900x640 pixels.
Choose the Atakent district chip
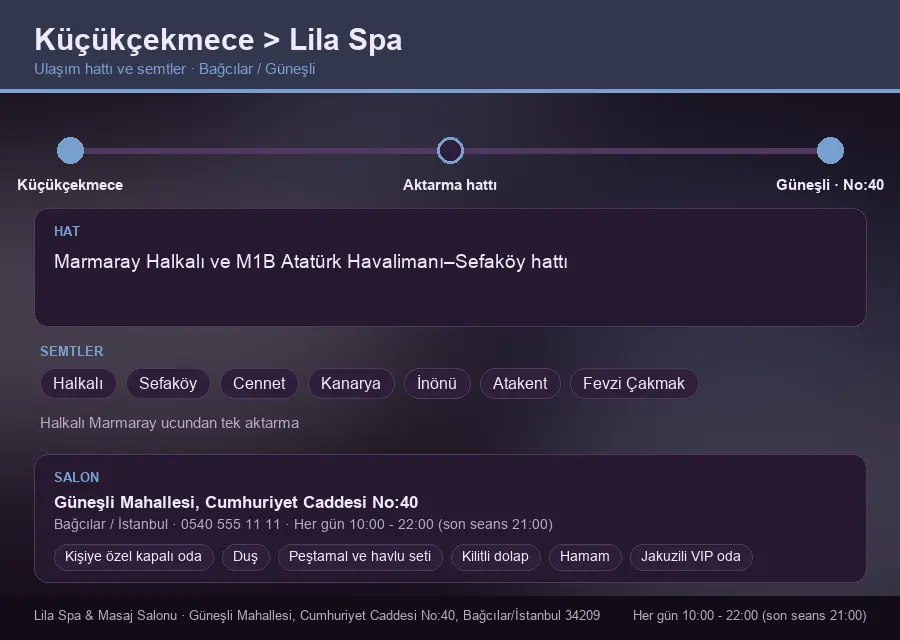[x=520, y=383]
